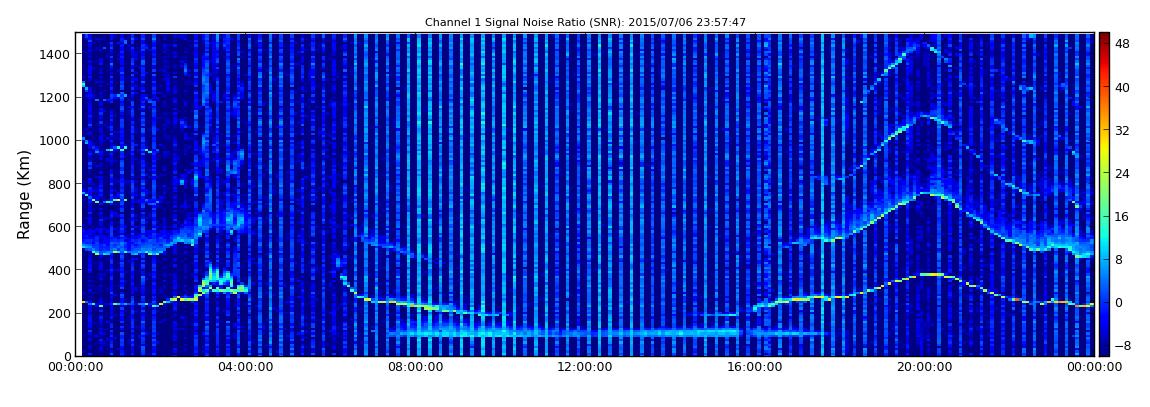Click the 1400 range tick label

(x=56, y=54)
